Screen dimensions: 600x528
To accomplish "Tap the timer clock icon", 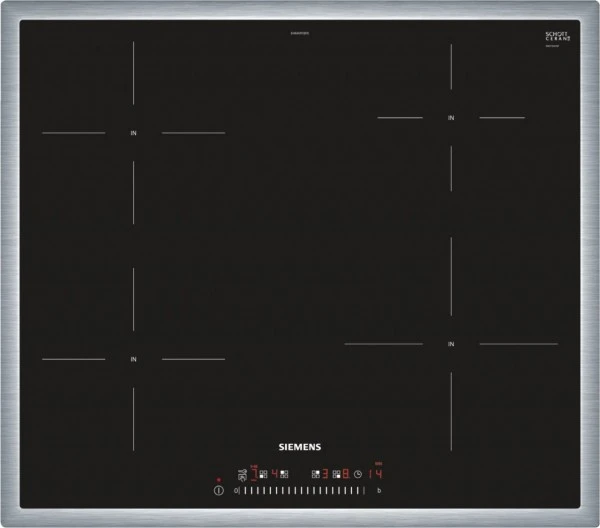I will [357, 474].
